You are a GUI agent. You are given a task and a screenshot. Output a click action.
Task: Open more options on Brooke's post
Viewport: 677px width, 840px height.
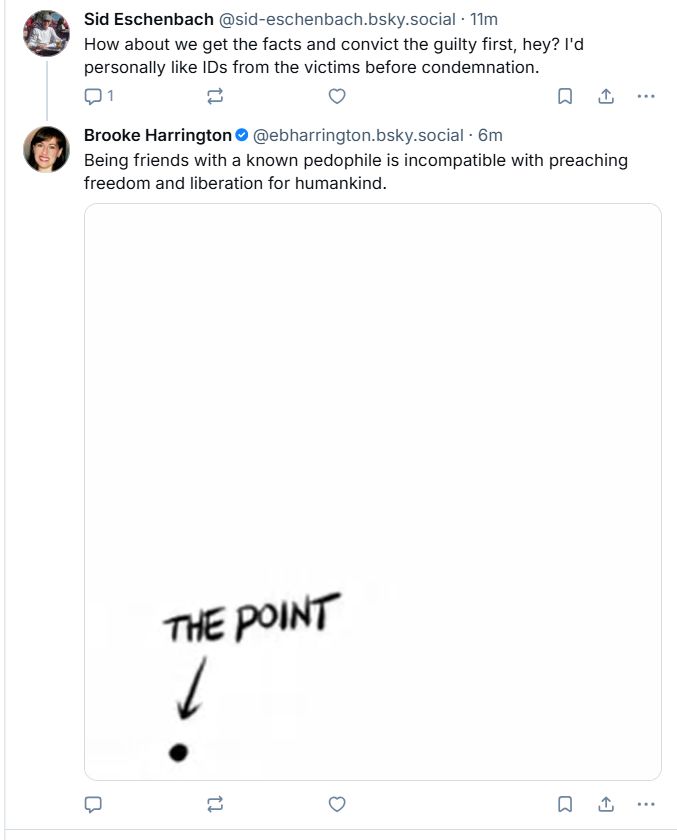pyautogui.click(x=646, y=804)
